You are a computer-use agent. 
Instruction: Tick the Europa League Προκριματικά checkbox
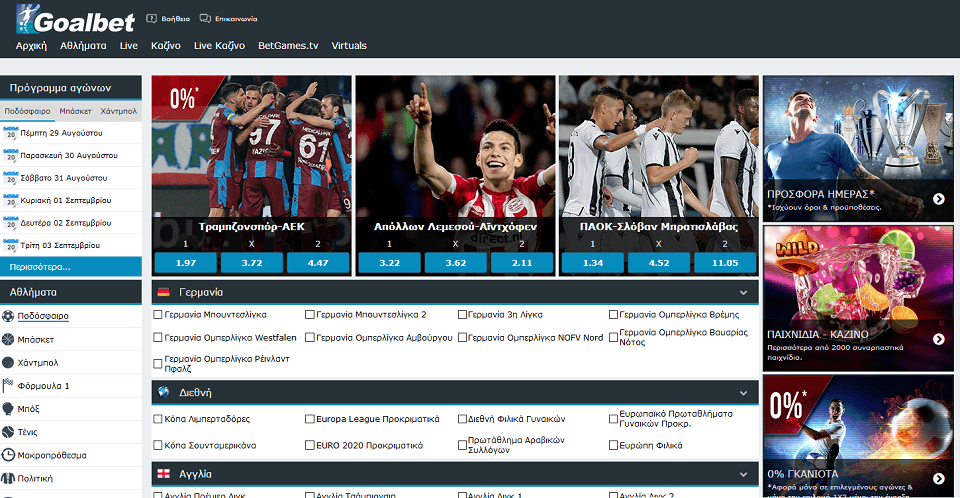pos(310,419)
